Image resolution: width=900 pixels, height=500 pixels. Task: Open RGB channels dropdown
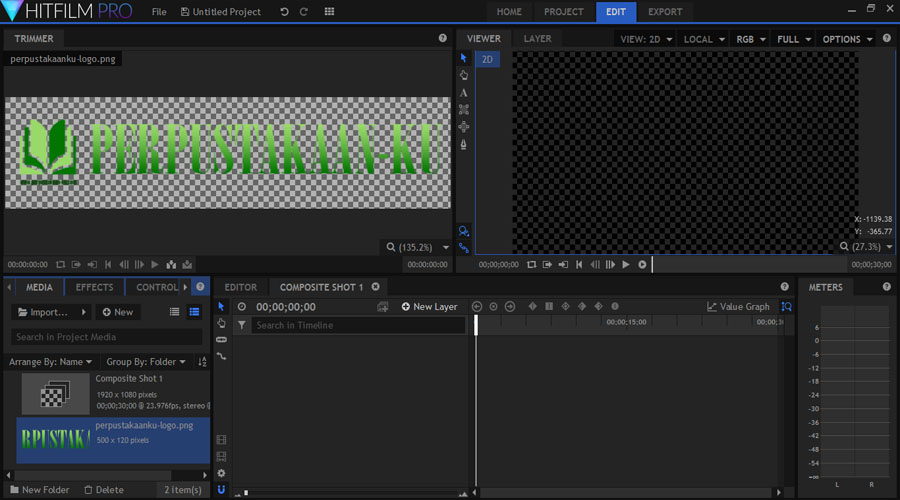751,39
